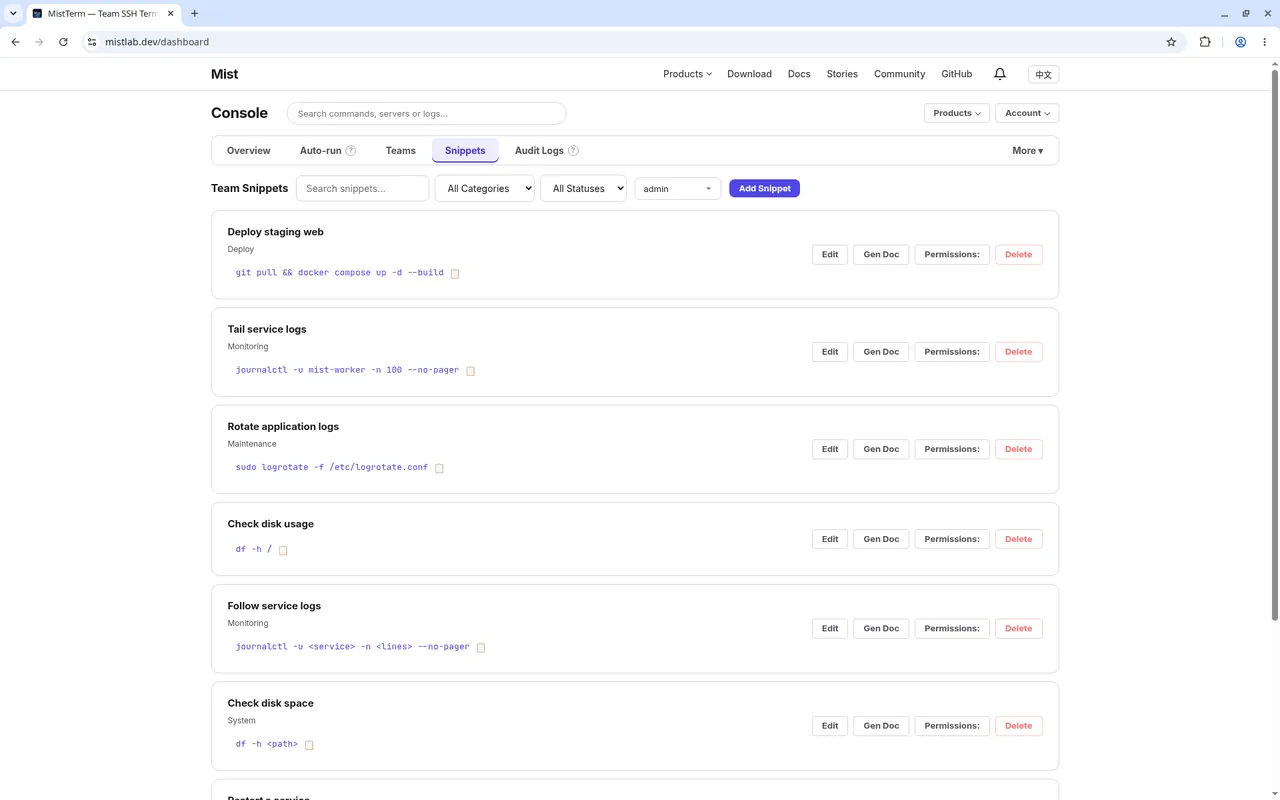This screenshot has width=1280, height=800.
Task: Copy the 'df -h /' command
Action: point(283,550)
